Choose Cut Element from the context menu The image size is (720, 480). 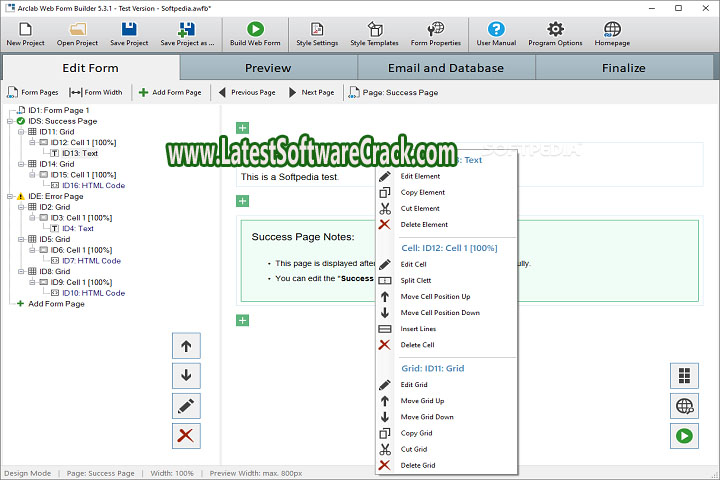pyautogui.click(x=446, y=209)
